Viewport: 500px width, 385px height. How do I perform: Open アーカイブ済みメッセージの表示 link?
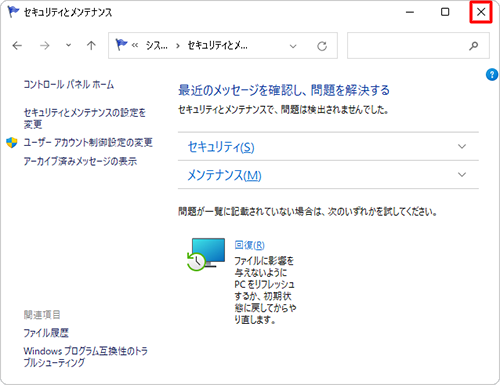pyautogui.click(x=80, y=161)
